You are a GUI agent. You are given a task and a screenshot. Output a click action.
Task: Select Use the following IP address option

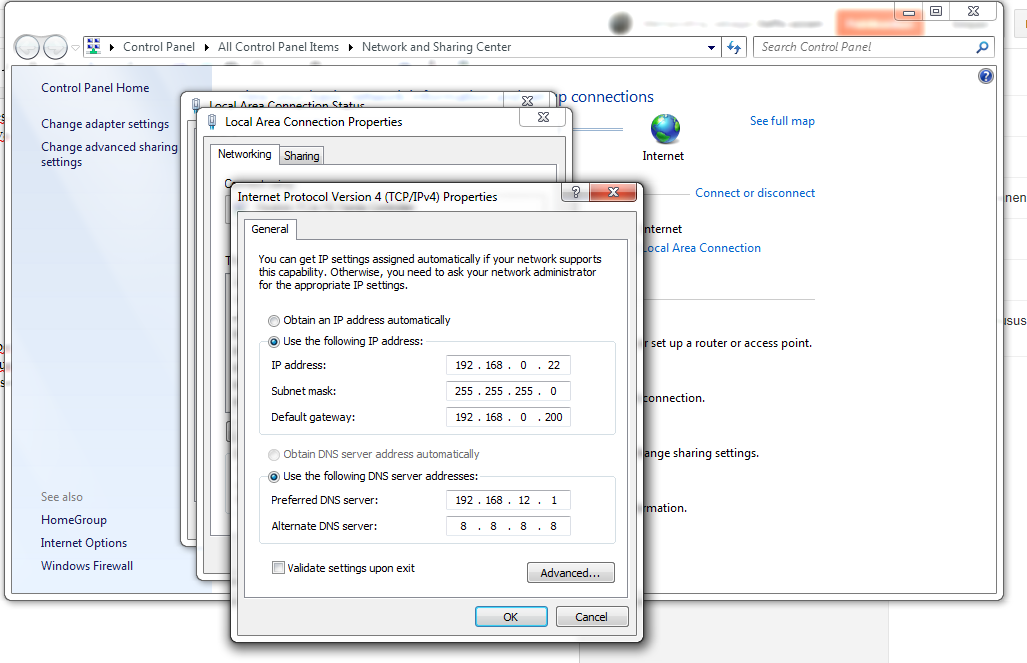coord(274,342)
